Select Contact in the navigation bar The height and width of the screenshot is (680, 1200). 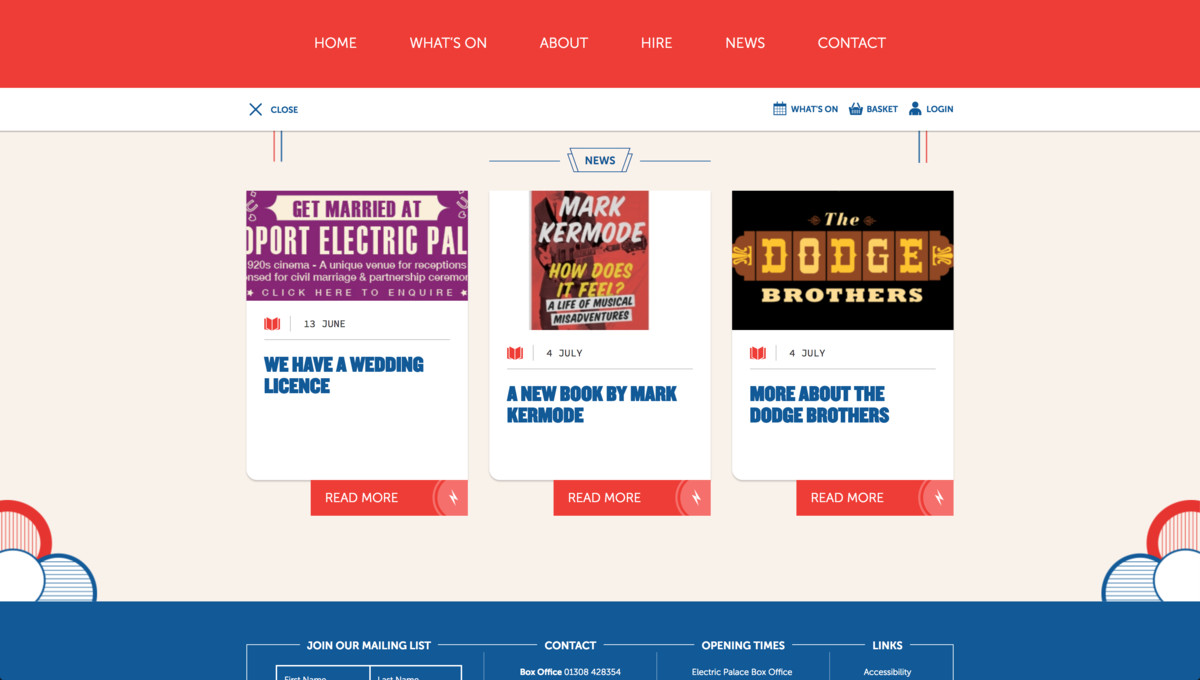(x=852, y=43)
